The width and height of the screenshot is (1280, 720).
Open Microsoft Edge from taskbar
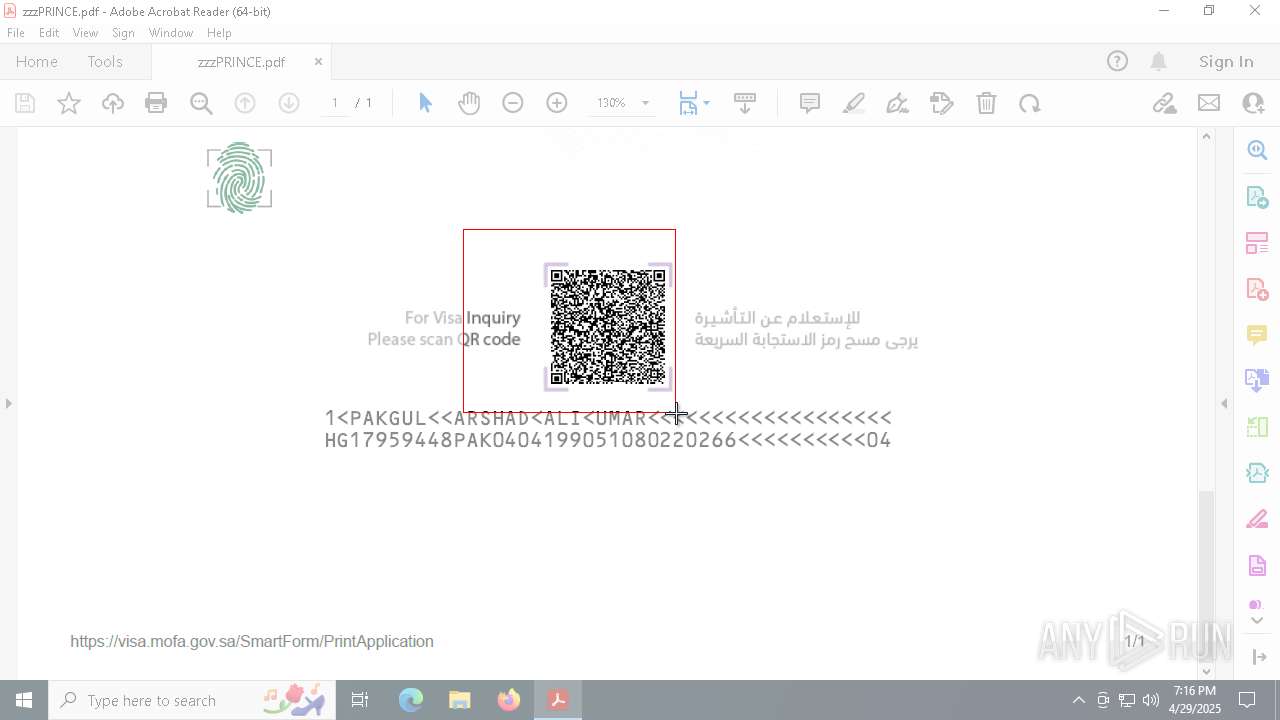(411, 700)
